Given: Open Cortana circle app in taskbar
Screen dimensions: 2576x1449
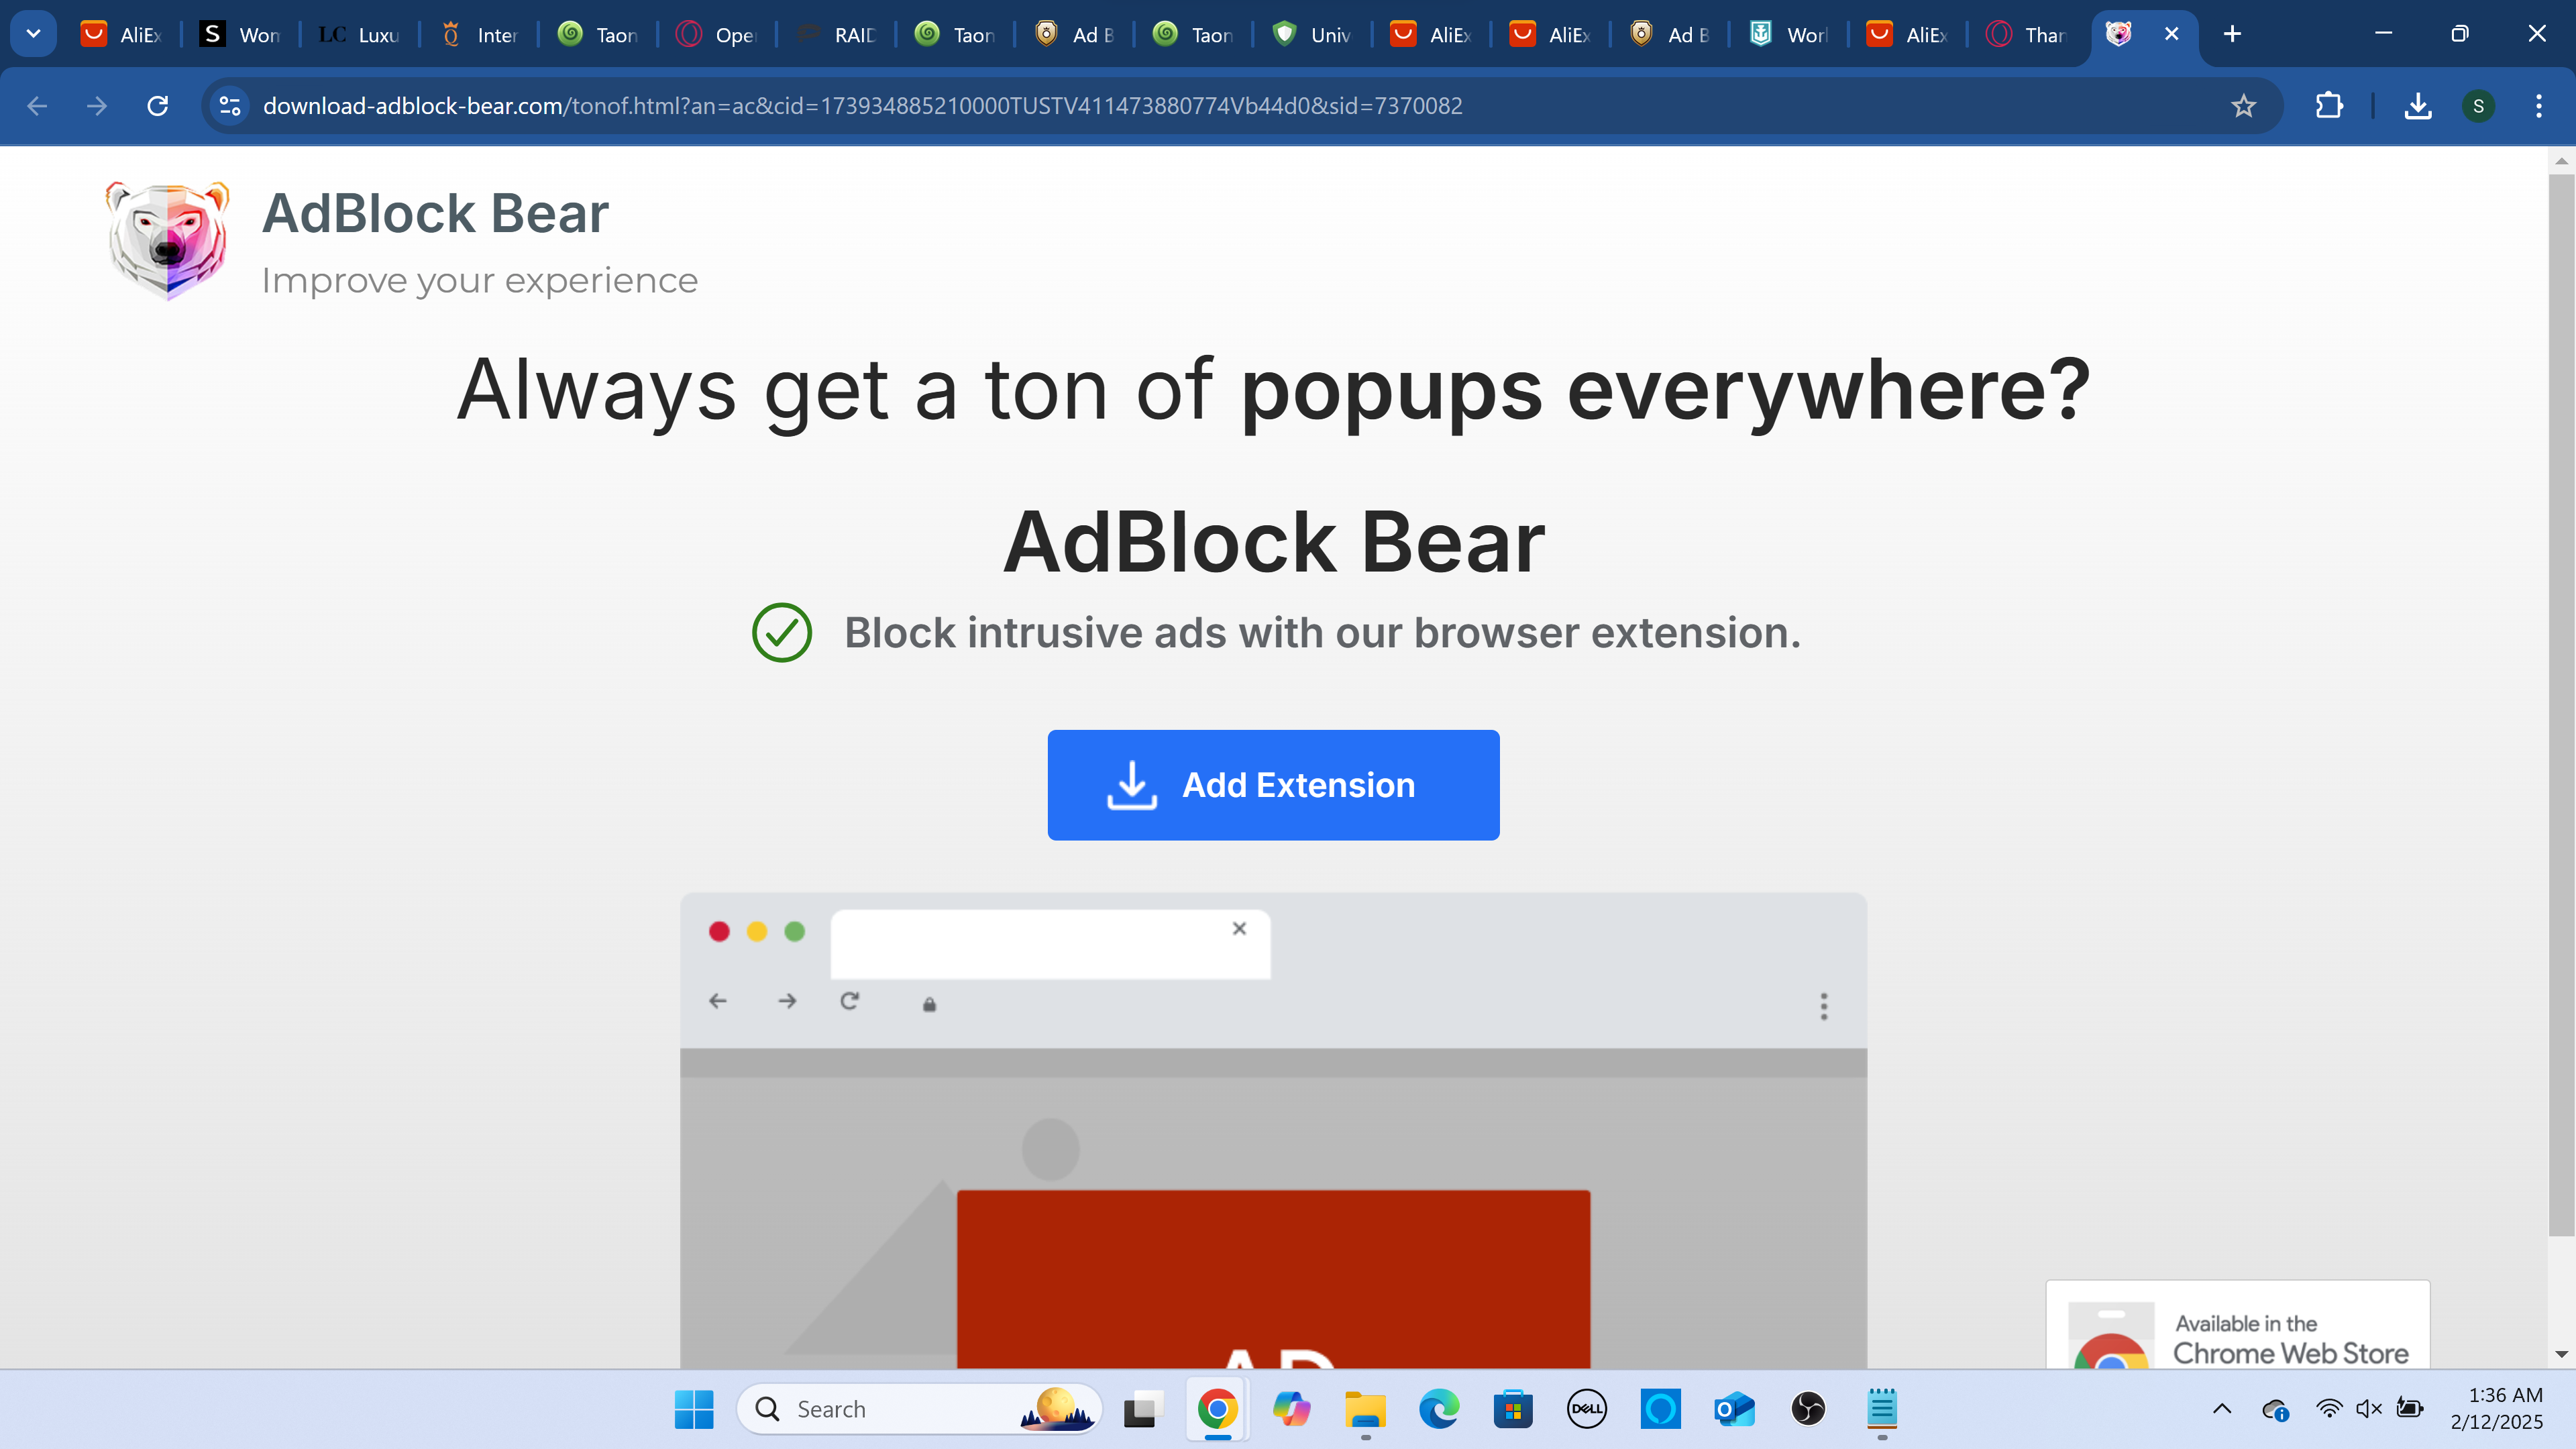Looking at the screenshot, I should click(1661, 1409).
